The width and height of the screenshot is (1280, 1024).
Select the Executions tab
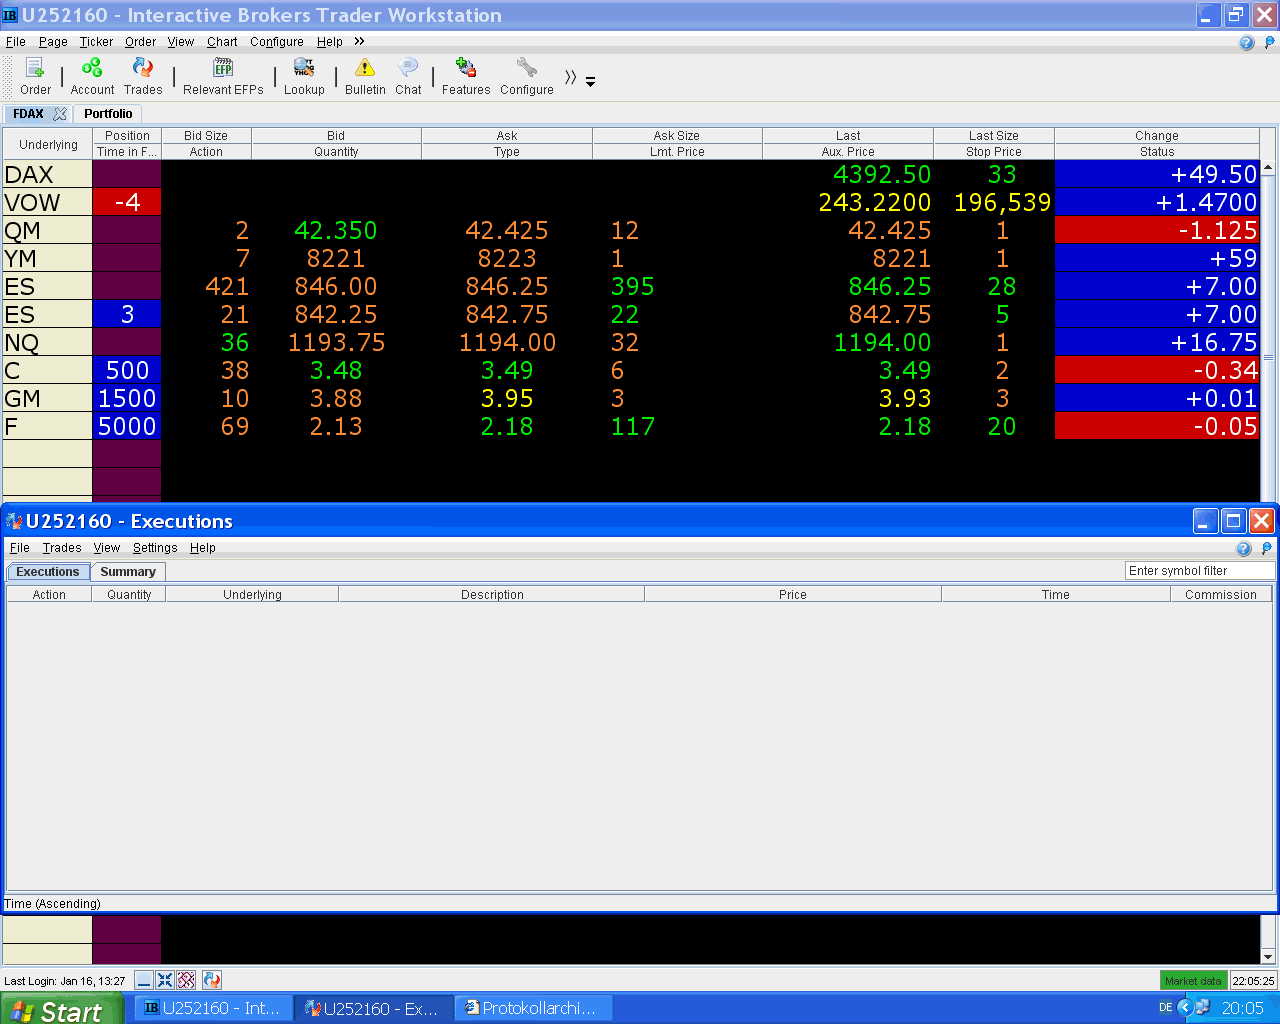[x=47, y=572]
